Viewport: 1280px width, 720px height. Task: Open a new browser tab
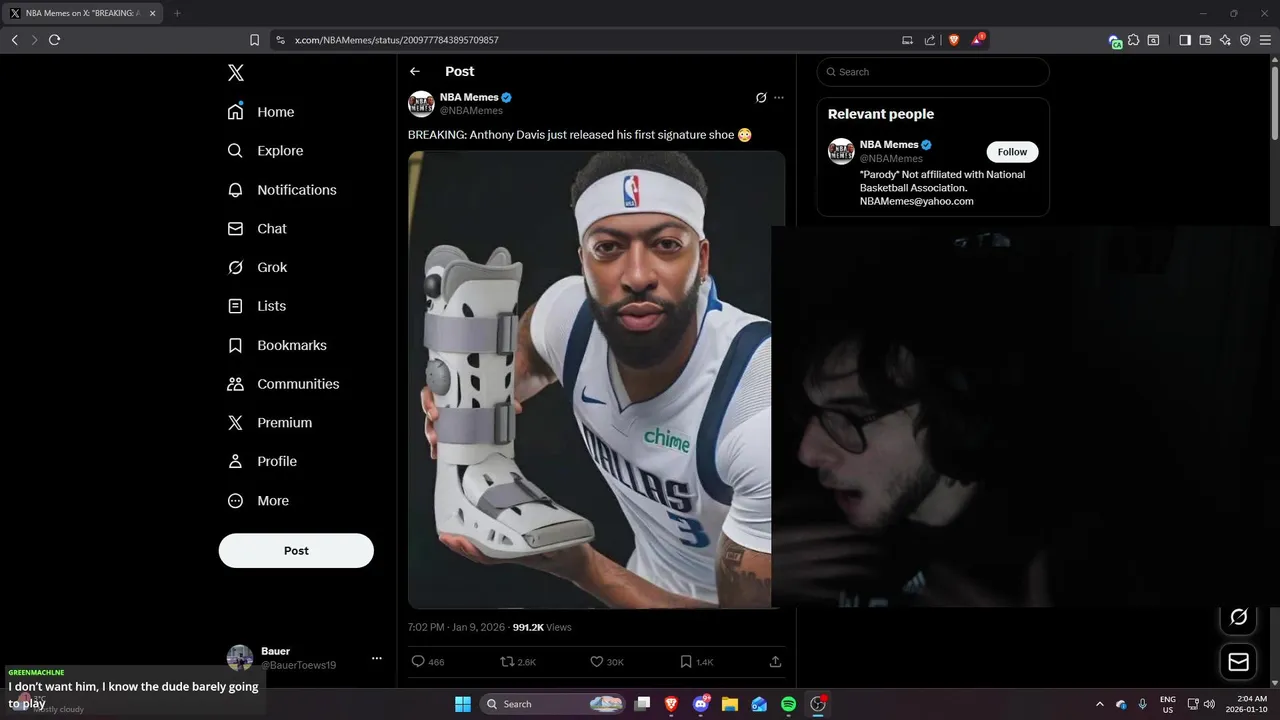tap(177, 13)
